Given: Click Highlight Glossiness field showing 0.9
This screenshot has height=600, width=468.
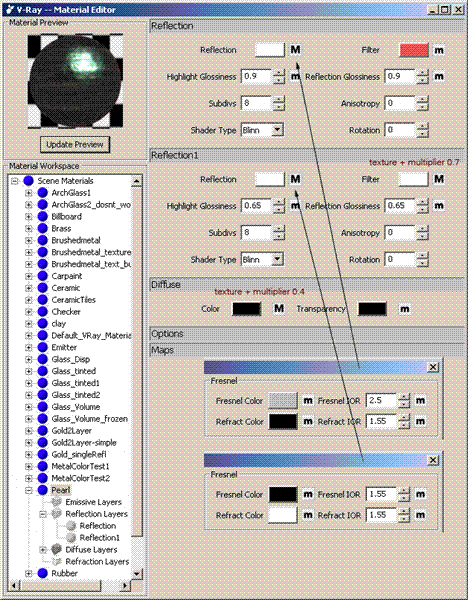Looking at the screenshot, I should [256, 77].
